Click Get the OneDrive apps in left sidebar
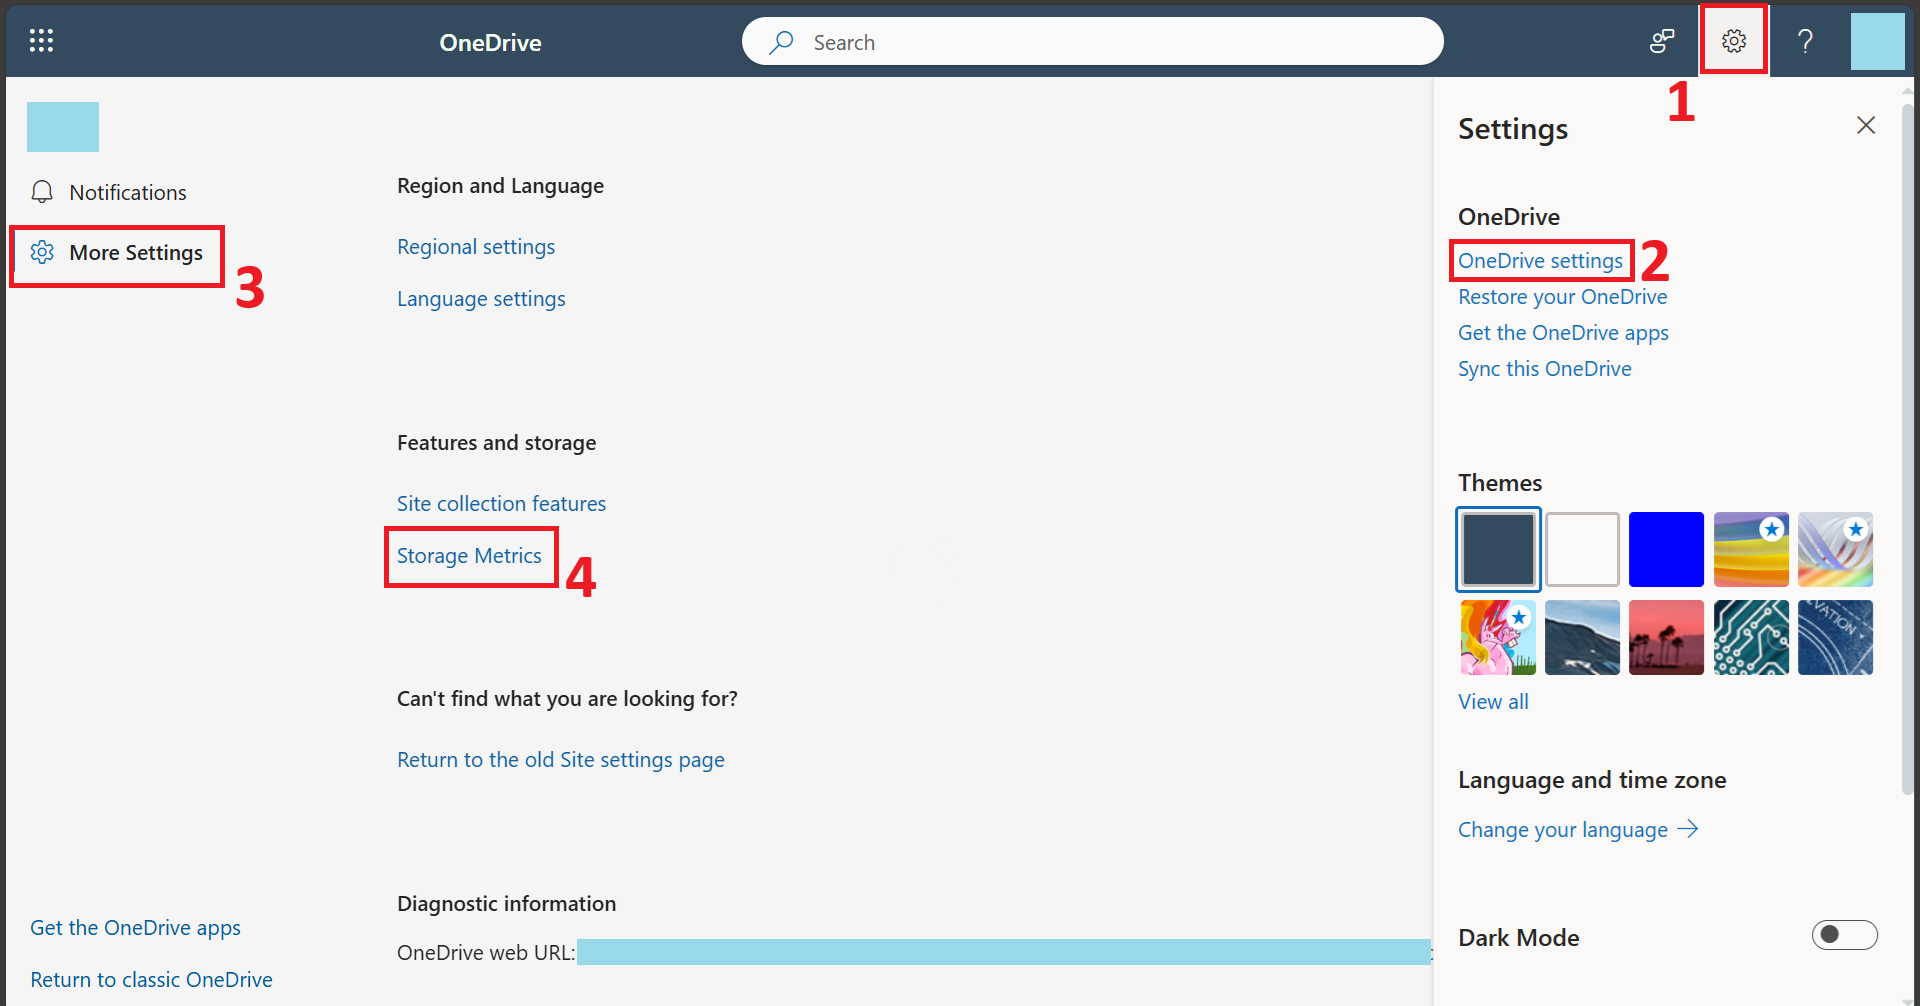This screenshot has width=1920, height=1006. coord(135,928)
